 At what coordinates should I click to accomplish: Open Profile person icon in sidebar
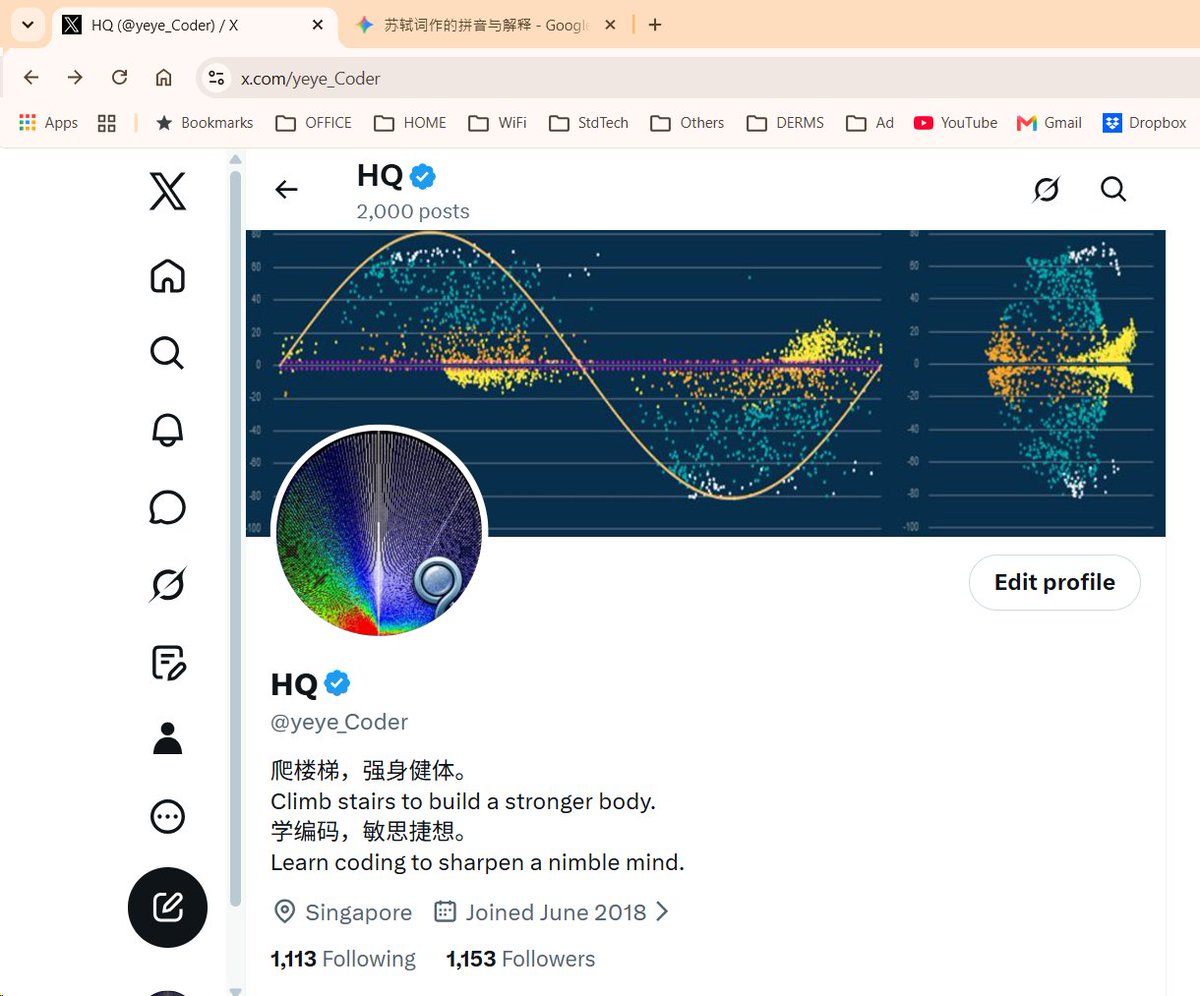pos(167,739)
